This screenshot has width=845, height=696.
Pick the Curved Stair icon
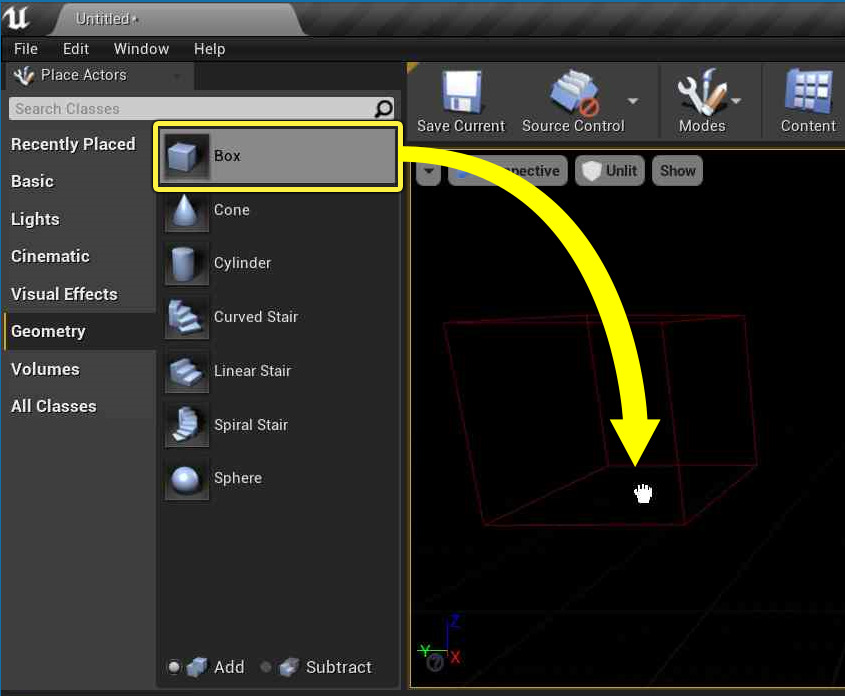pos(187,317)
